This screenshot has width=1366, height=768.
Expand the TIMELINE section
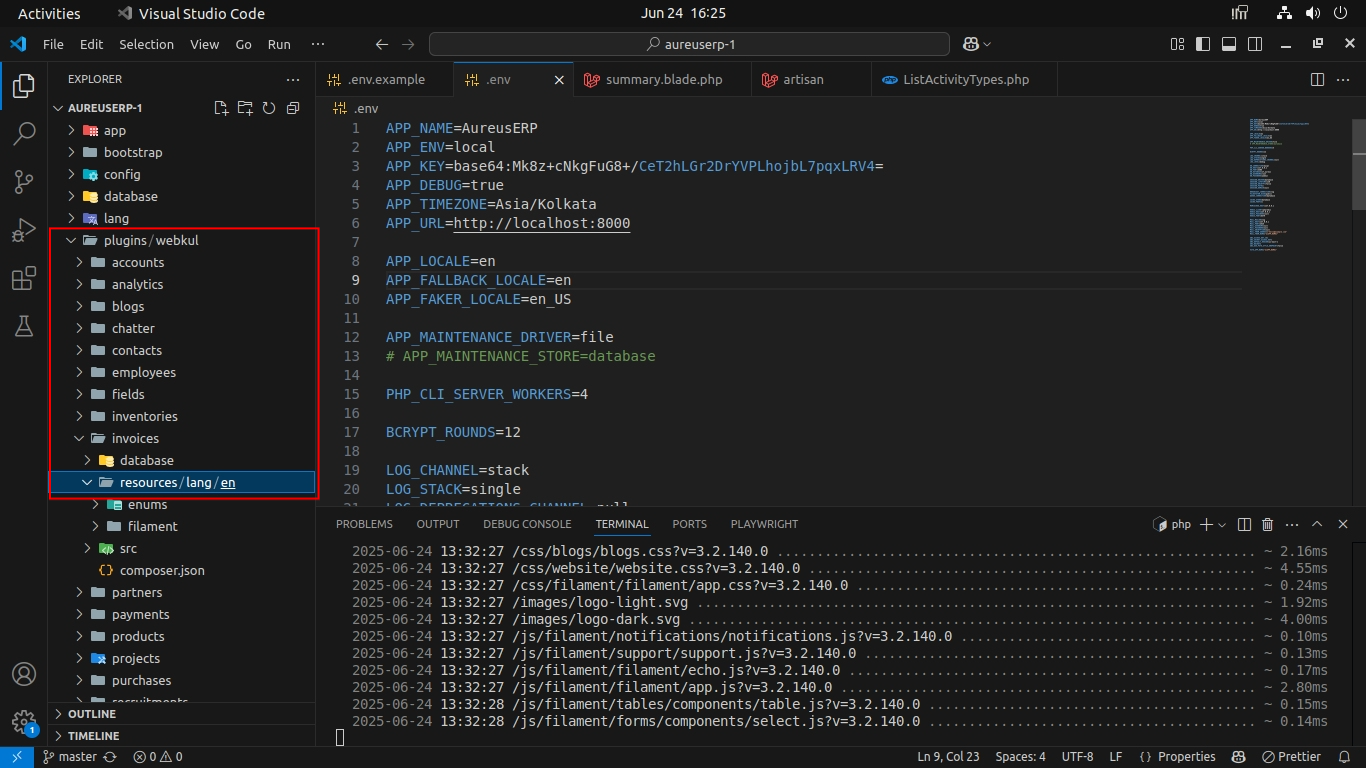(184, 736)
